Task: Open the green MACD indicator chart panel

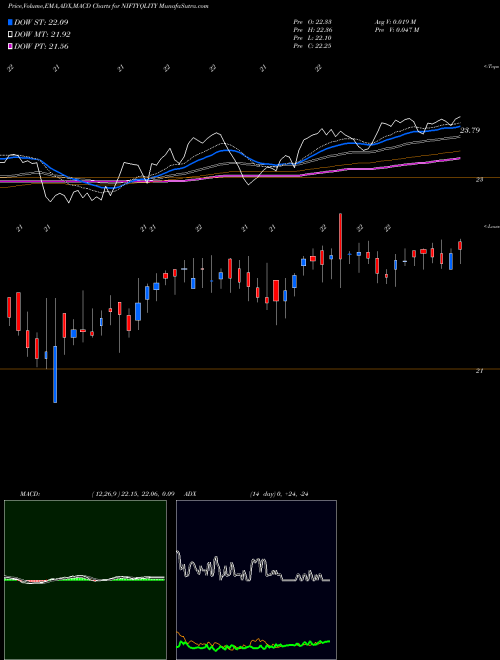Action: point(85,580)
